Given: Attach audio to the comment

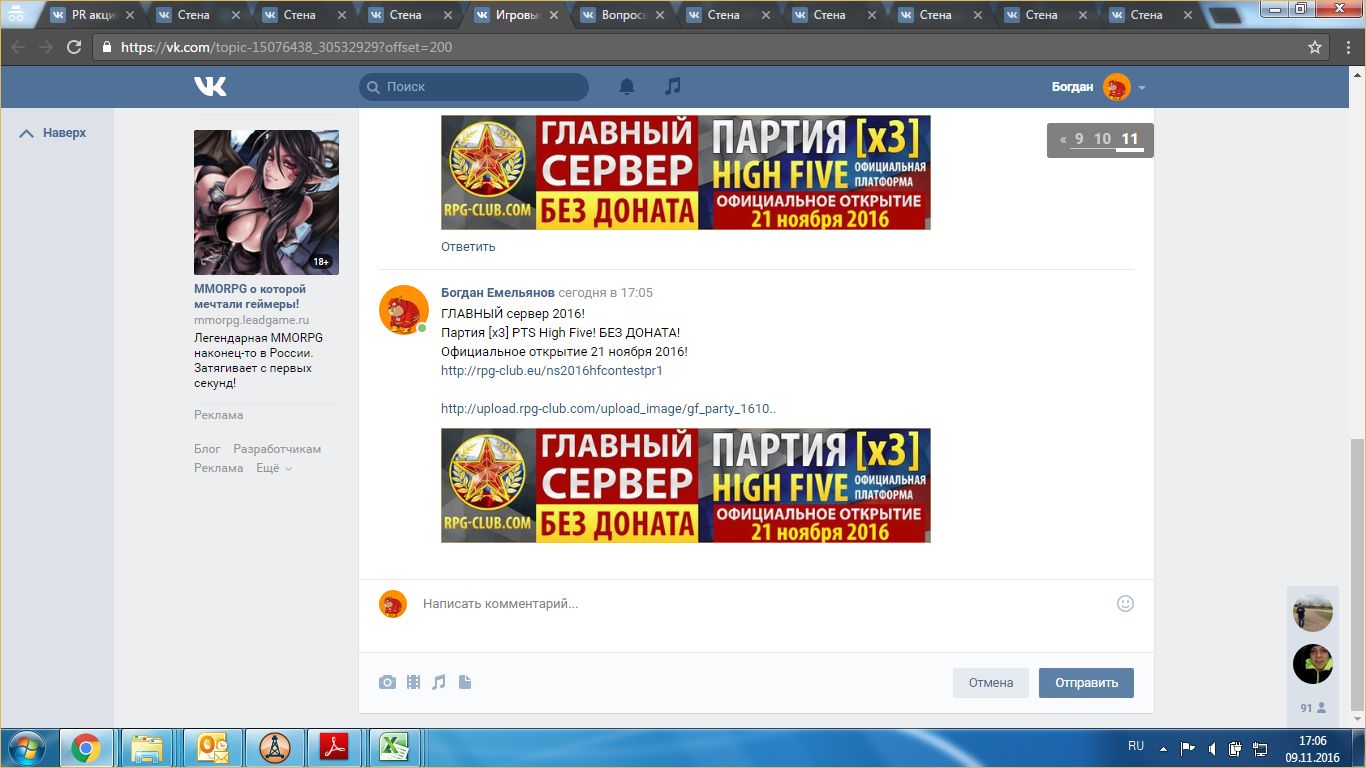Looking at the screenshot, I should [439, 682].
